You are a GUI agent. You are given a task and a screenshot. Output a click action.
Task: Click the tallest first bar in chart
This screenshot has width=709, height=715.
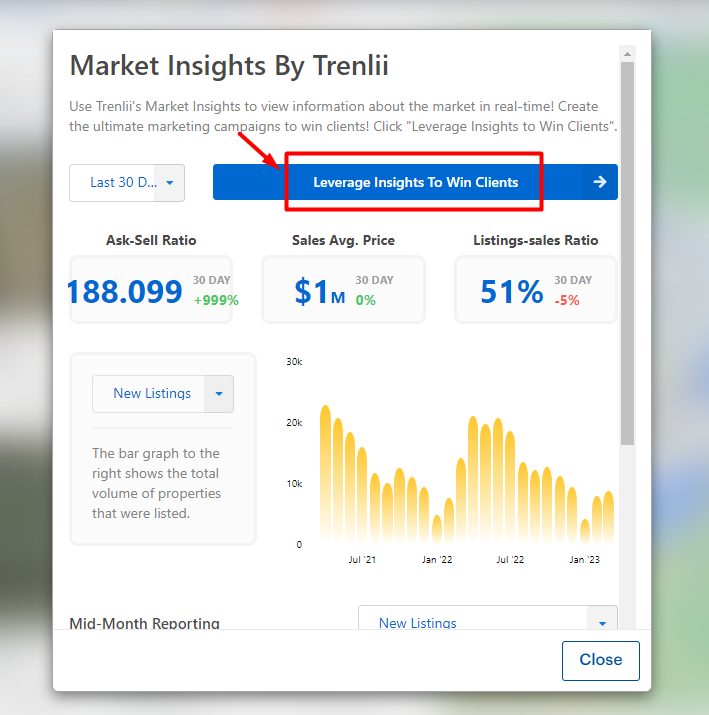[326, 474]
